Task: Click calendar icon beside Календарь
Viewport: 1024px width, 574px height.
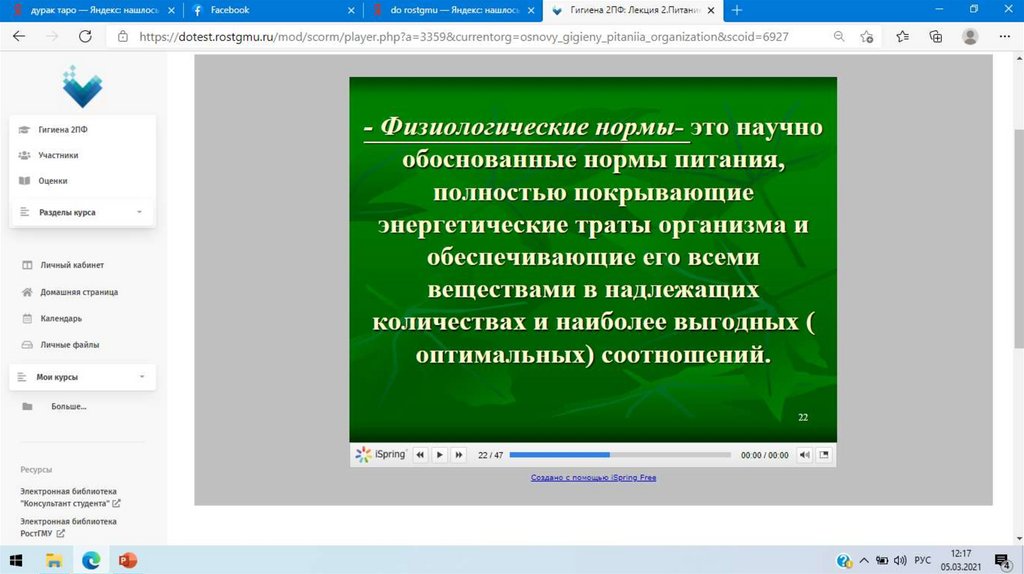Action: (x=27, y=318)
